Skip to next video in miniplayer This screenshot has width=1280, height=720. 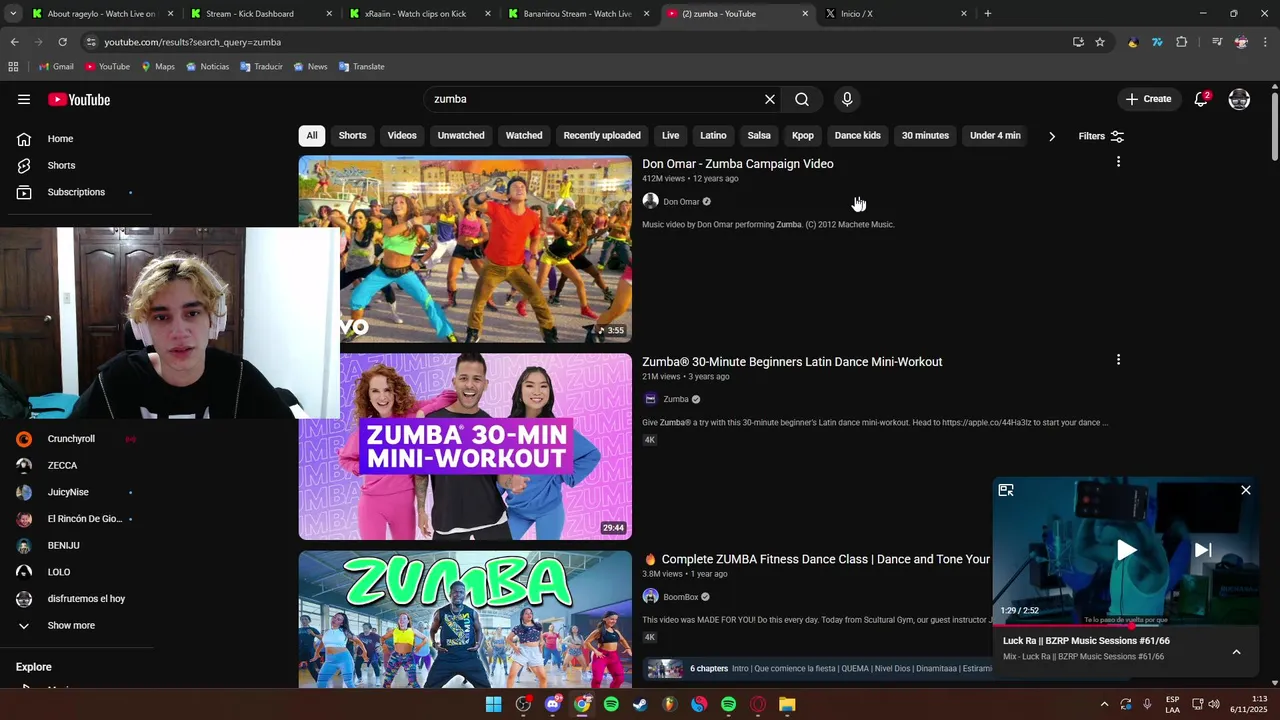pos(1203,550)
